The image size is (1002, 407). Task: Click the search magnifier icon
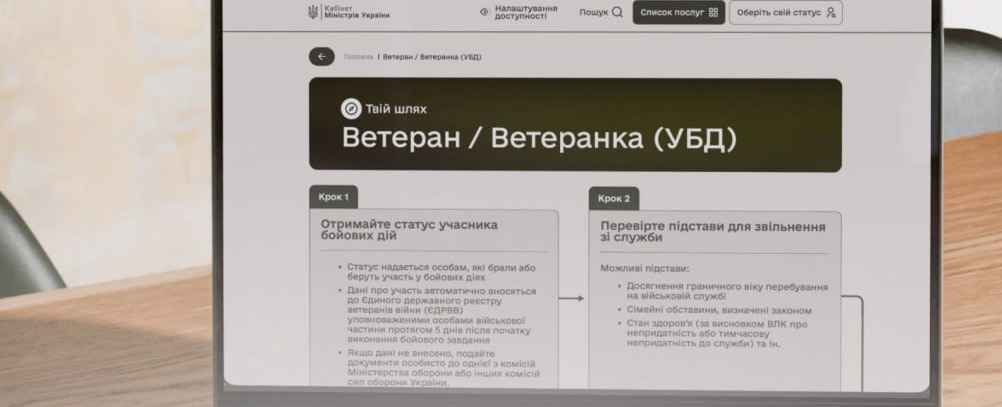point(617,12)
